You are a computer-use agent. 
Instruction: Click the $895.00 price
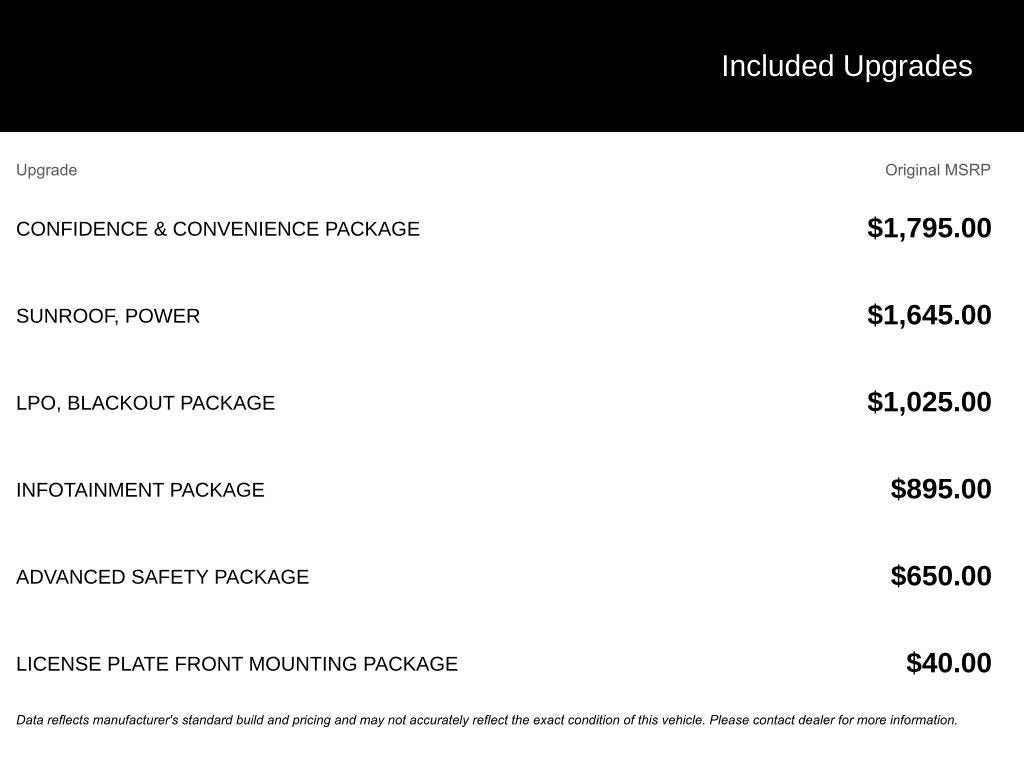coord(941,489)
